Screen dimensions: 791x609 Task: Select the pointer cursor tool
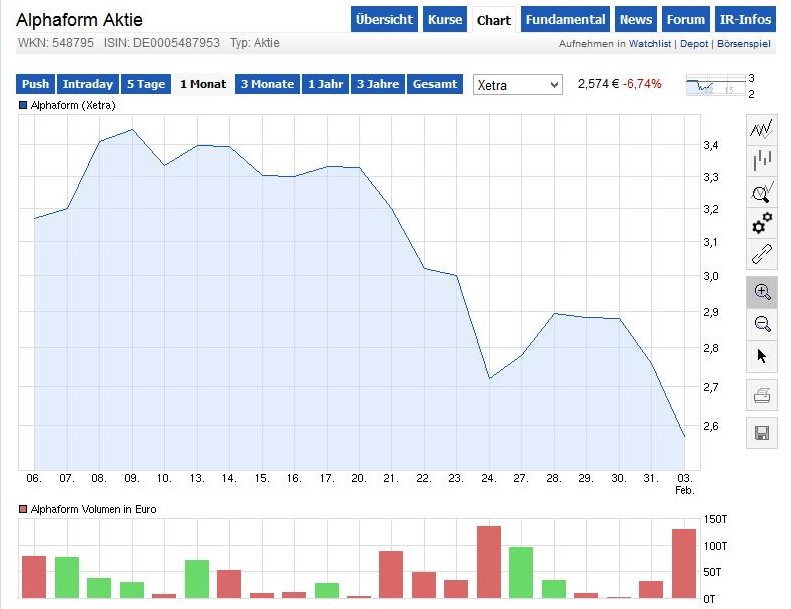click(762, 355)
